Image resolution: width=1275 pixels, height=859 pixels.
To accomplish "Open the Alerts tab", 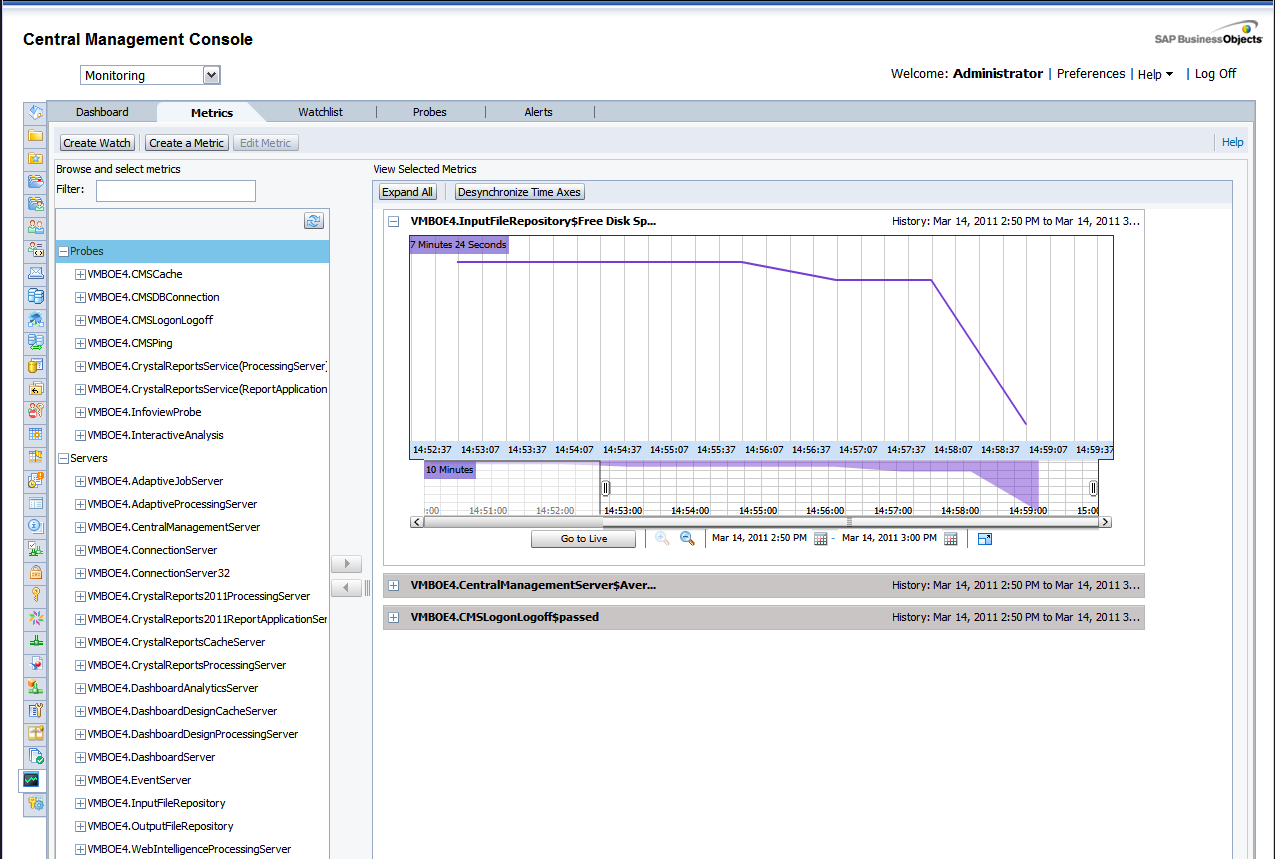I will coord(539,112).
